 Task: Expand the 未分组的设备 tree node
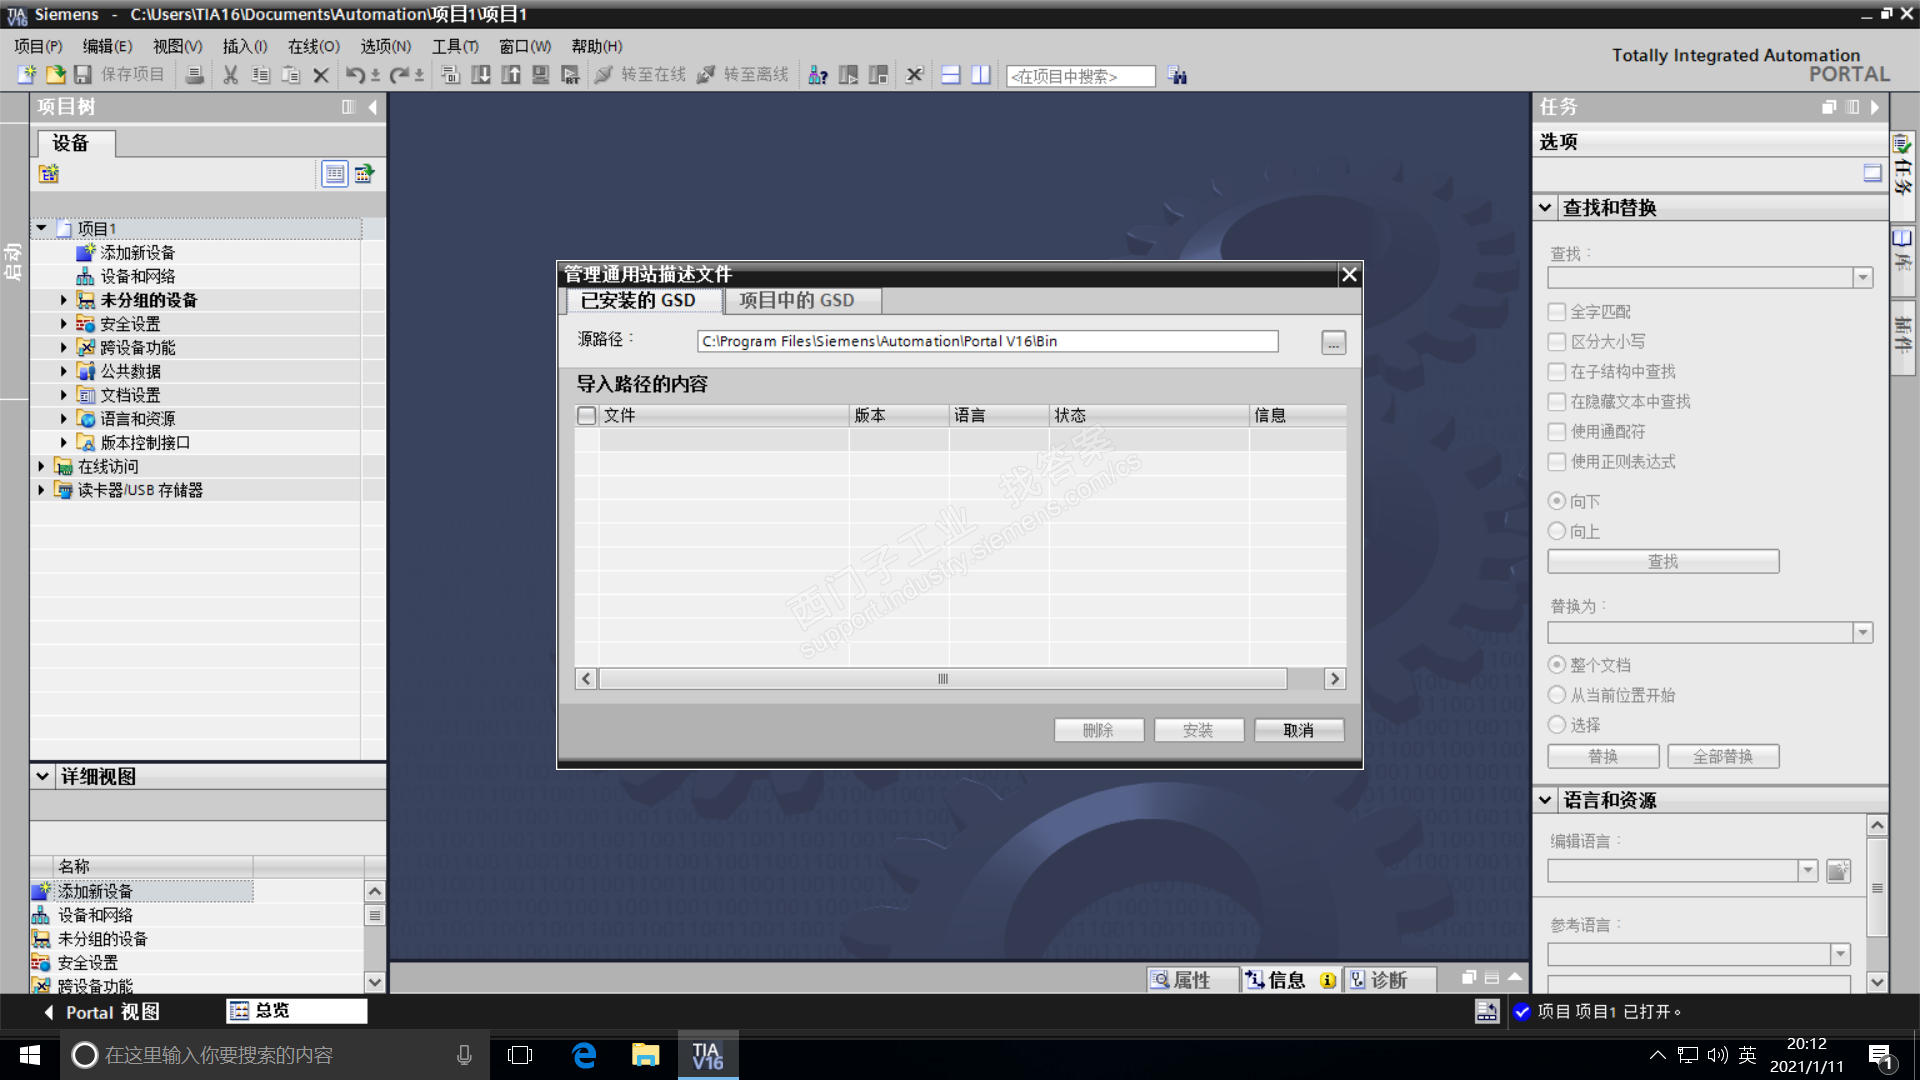(64, 300)
